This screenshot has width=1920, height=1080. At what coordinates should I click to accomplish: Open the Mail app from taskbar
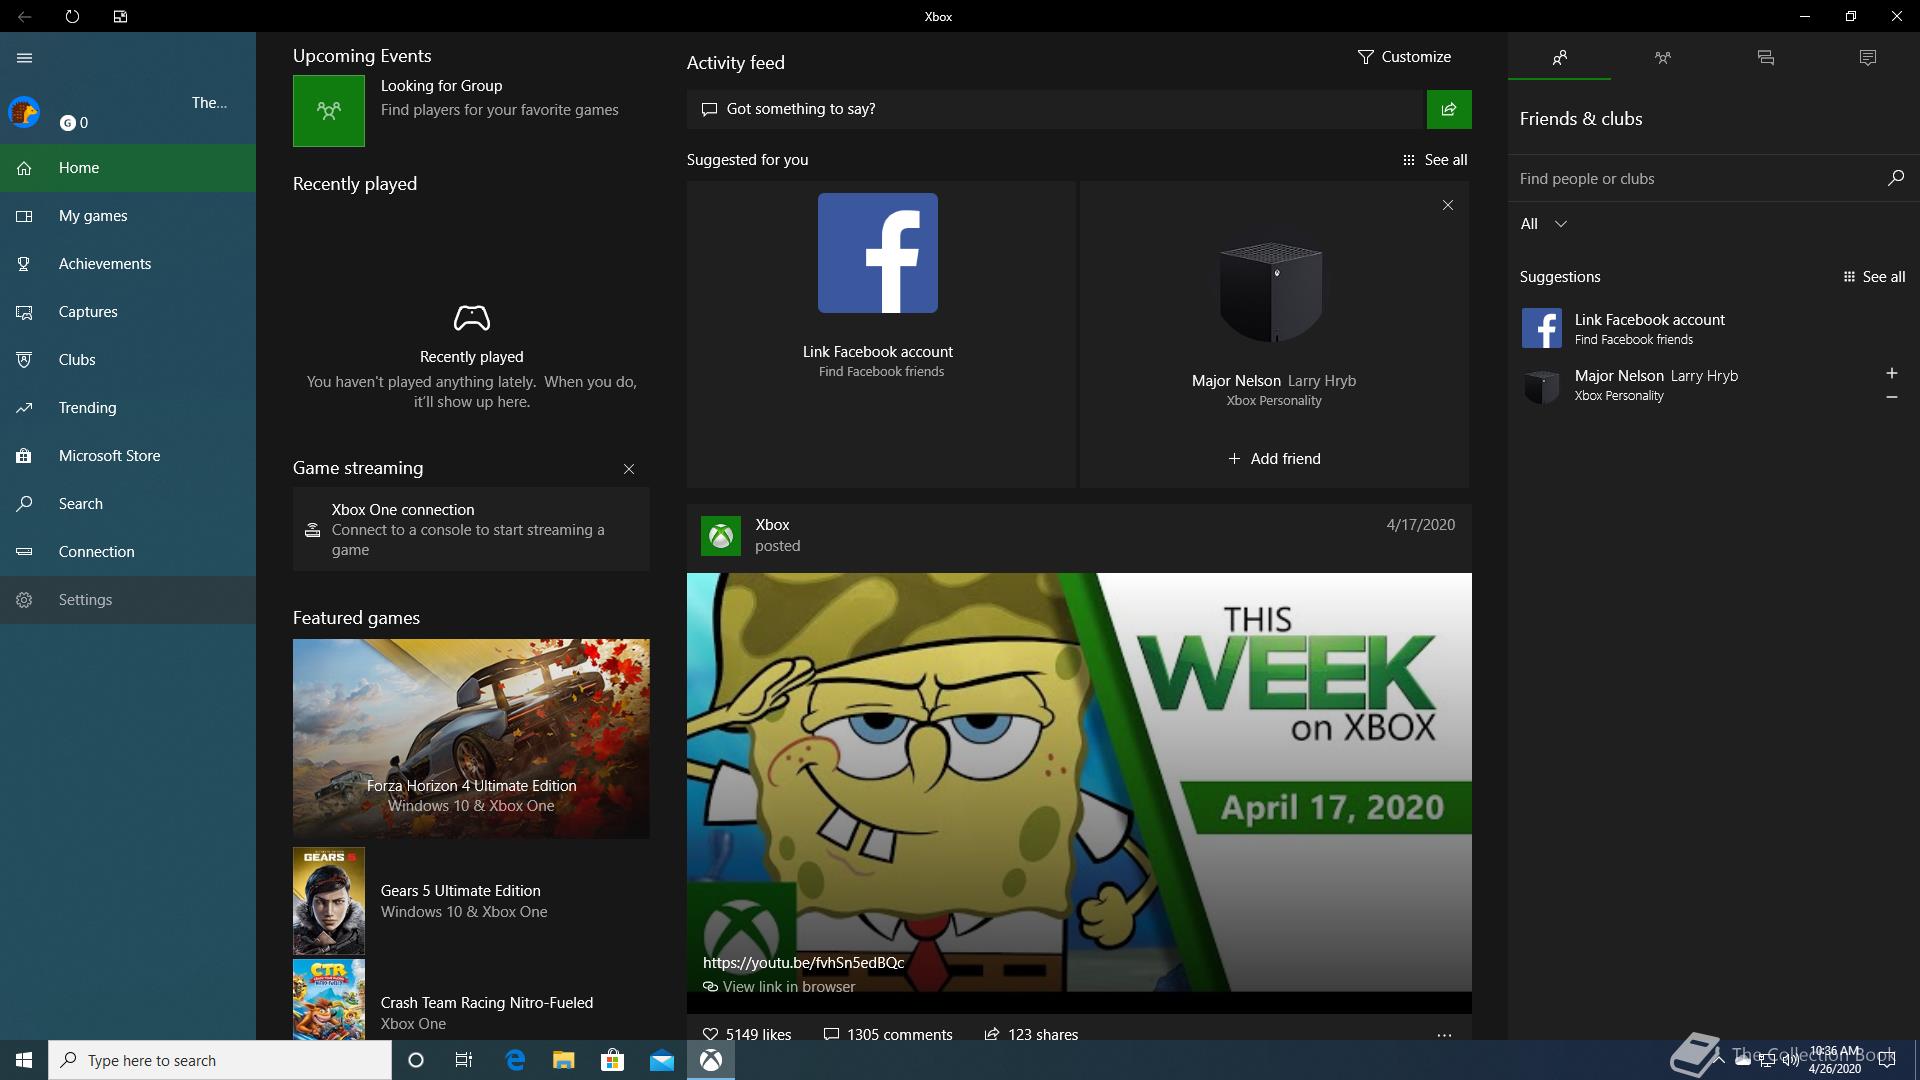[x=661, y=1060]
